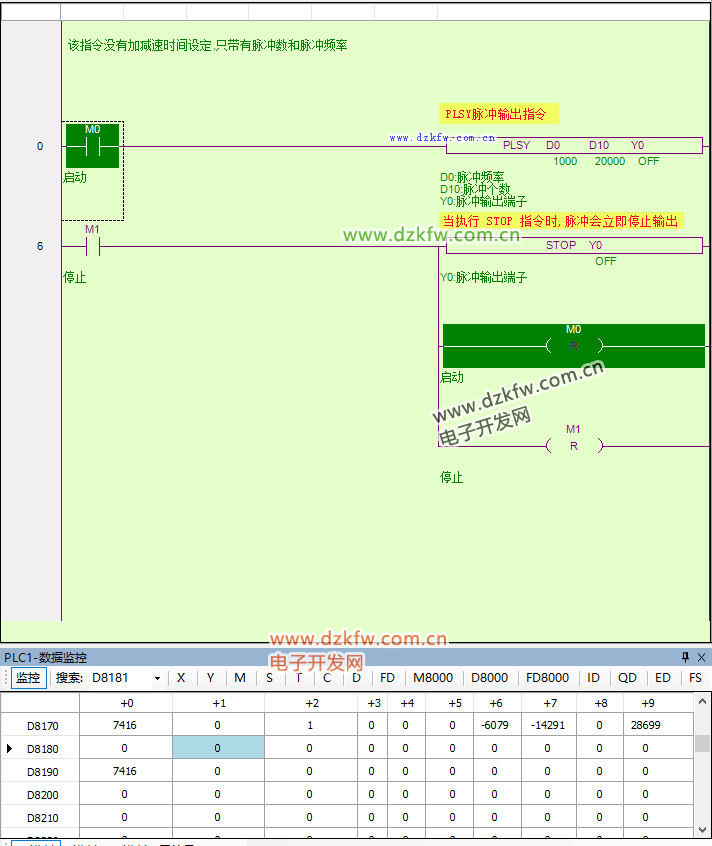Select the M1 stop contact

[x=92, y=245]
